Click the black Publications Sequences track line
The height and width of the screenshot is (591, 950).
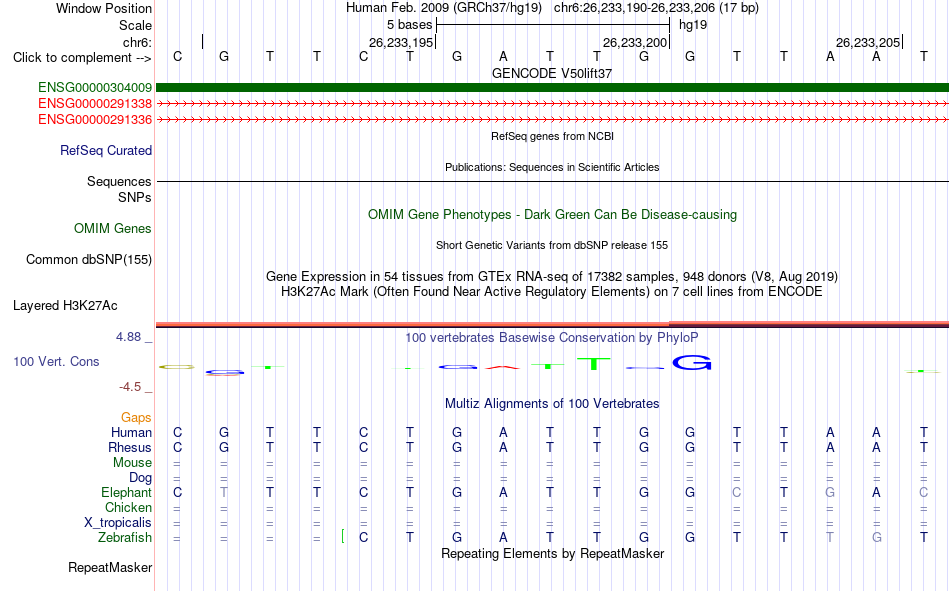pos(552,181)
